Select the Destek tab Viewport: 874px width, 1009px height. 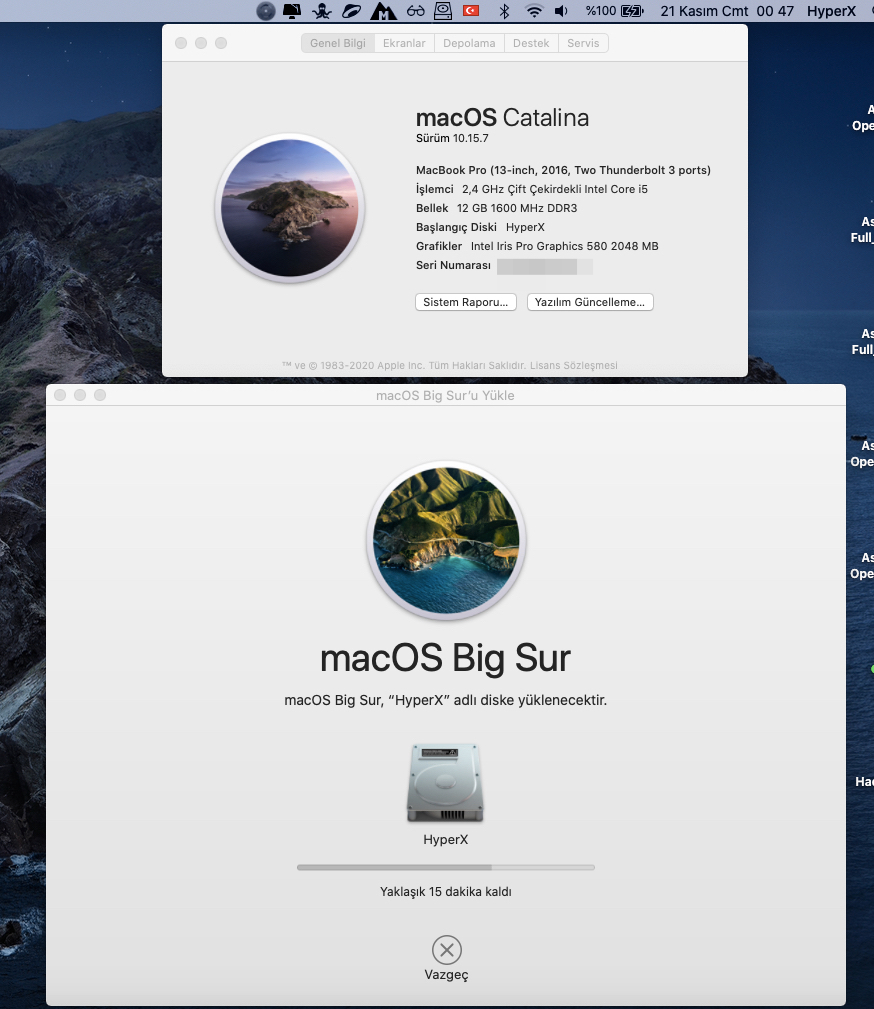531,43
